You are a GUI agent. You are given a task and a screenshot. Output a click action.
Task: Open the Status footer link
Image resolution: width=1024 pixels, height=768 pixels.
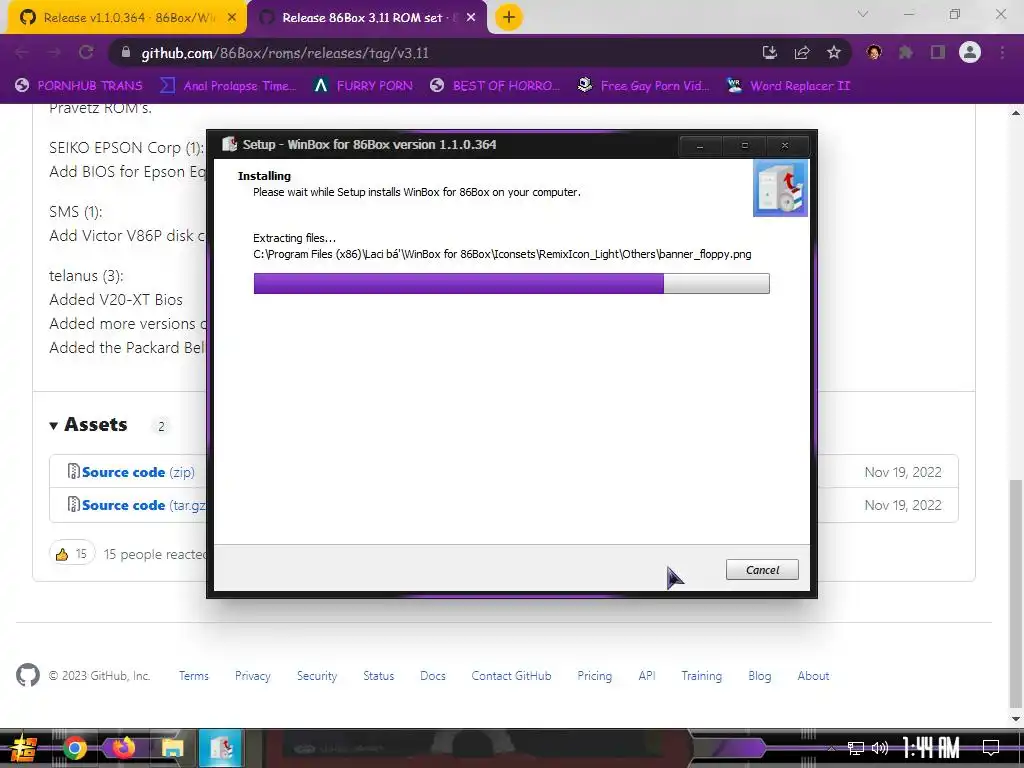pyautogui.click(x=379, y=676)
